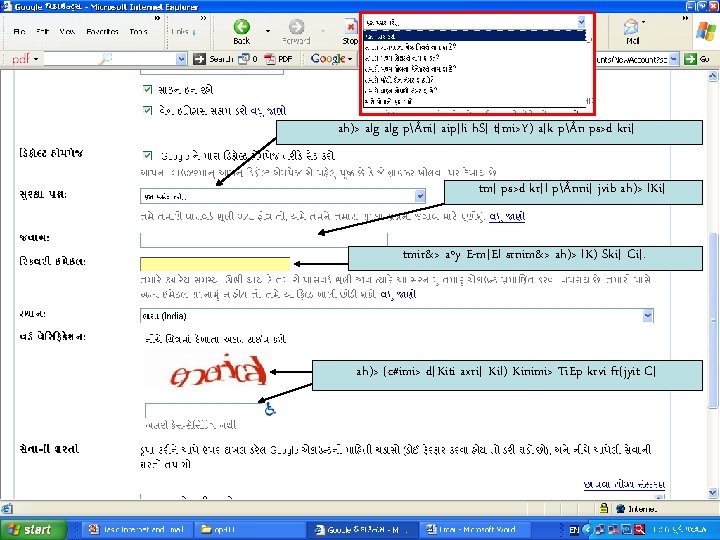This screenshot has width=720, height=540.
Task: Open the Favorites menu
Action: point(102,32)
